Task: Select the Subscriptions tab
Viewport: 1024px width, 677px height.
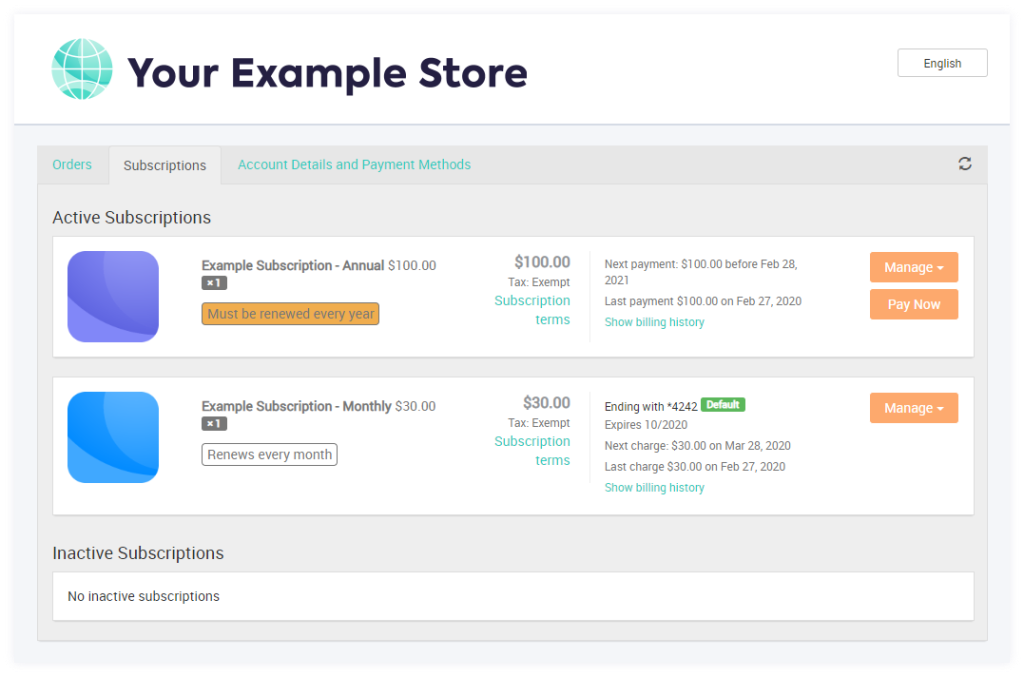Action: (x=164, y=165)
